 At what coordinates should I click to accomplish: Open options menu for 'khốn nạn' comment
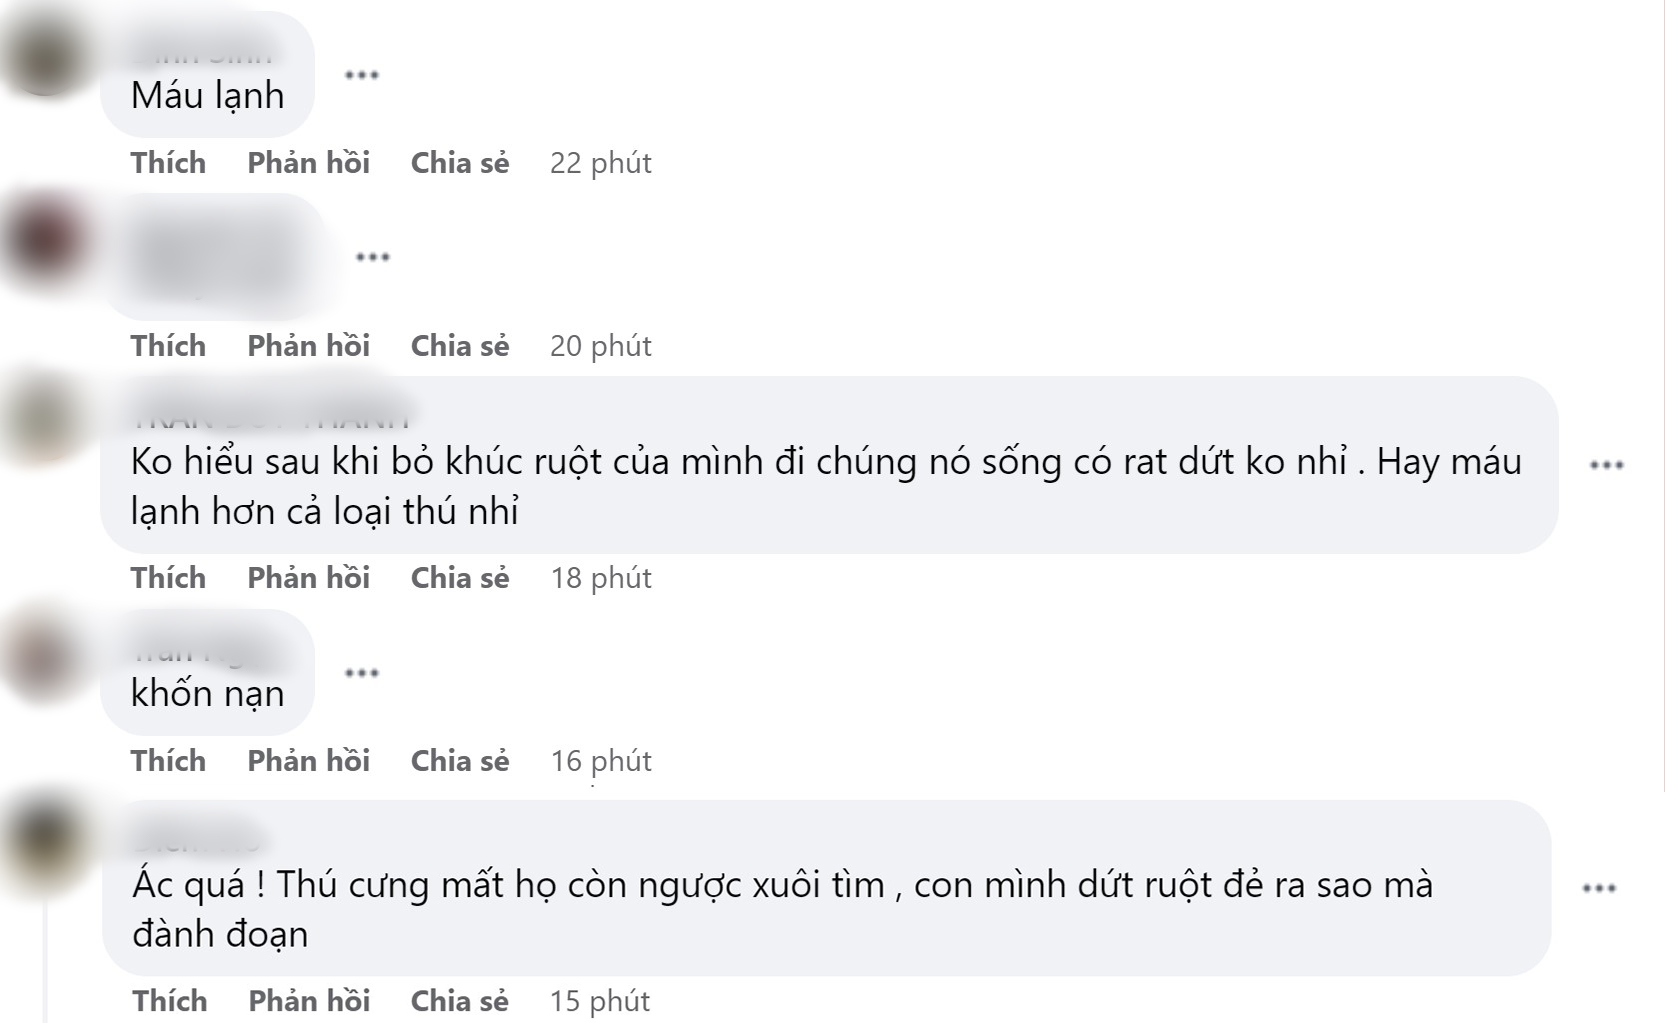361,673
